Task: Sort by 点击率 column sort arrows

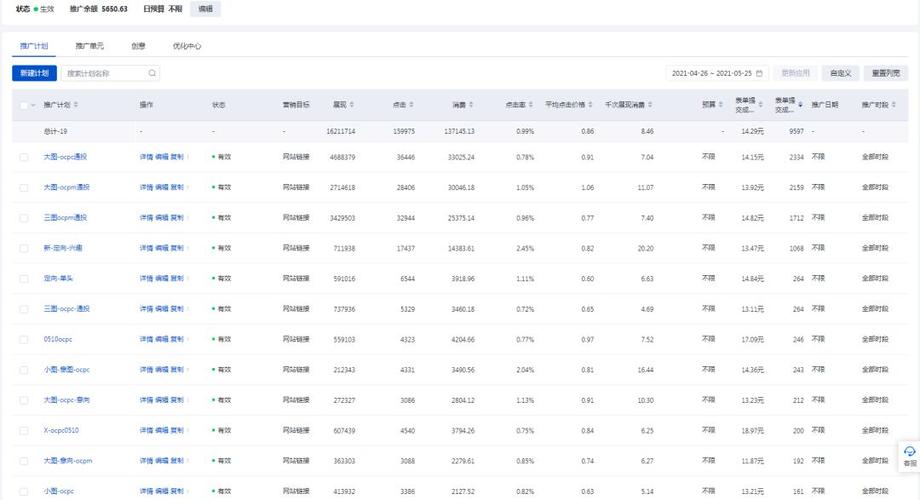Action: click(x=531, y=104)
